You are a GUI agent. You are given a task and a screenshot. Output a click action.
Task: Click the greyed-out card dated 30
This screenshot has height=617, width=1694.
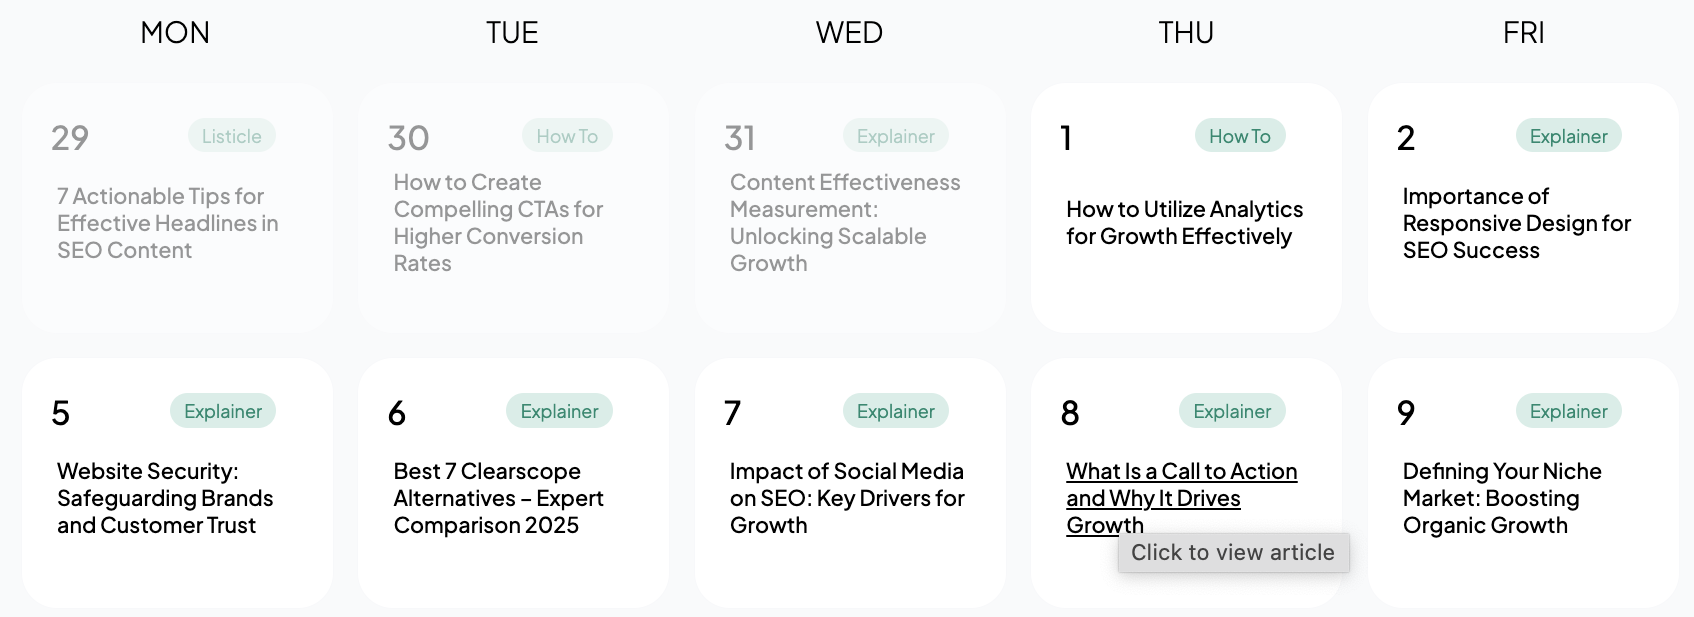click(x=513, y=208)
